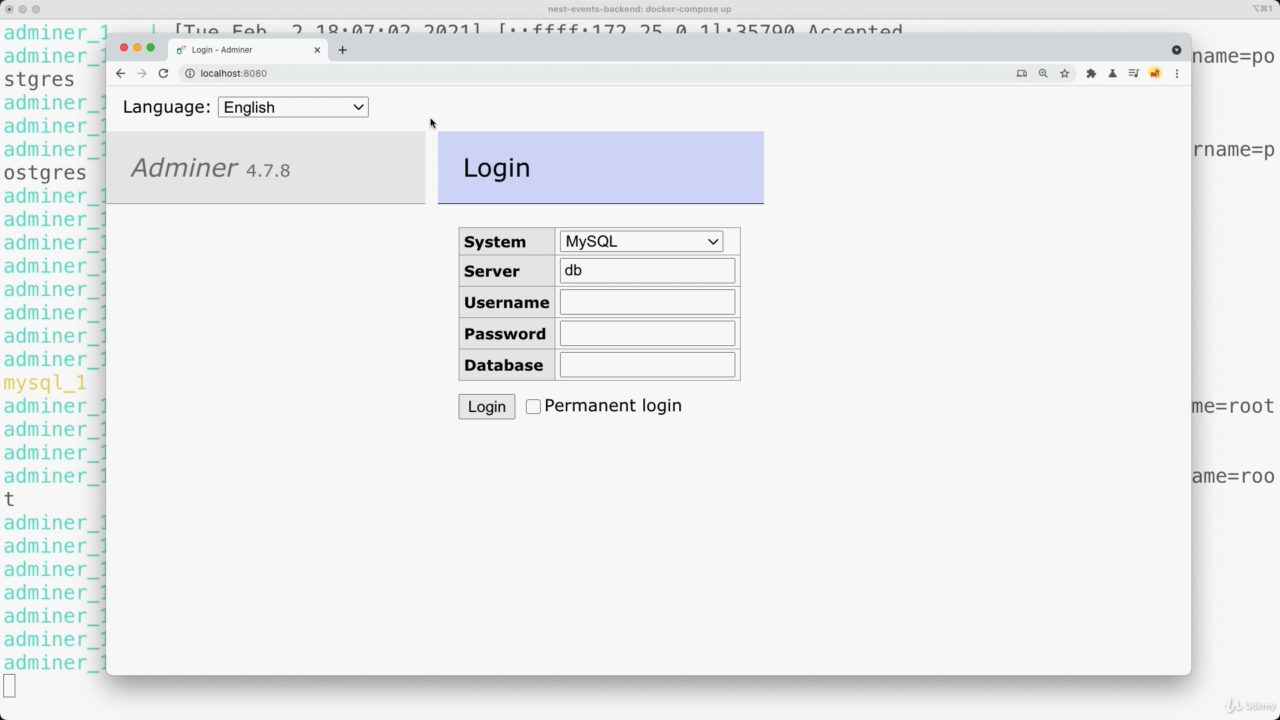The image size is (1280, 720).
Task: Open the Chrome three-dot menu
Action: (1176, 73)
